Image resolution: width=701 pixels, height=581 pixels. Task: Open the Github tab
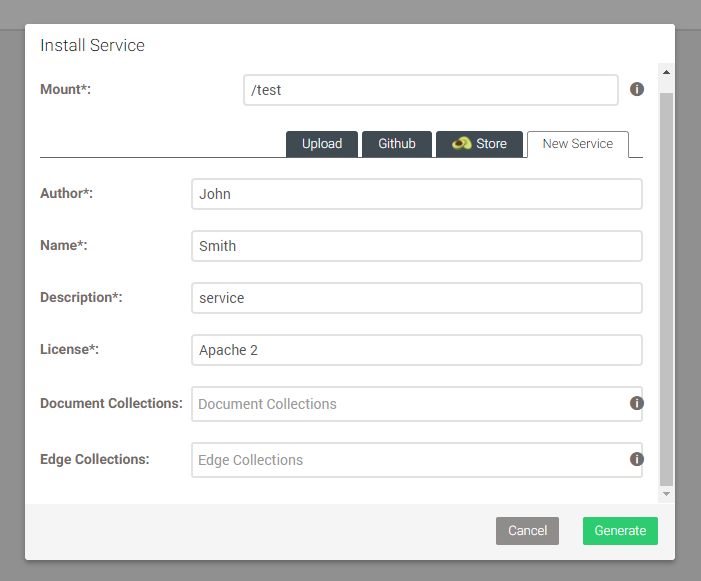click(x=396, y=144)
